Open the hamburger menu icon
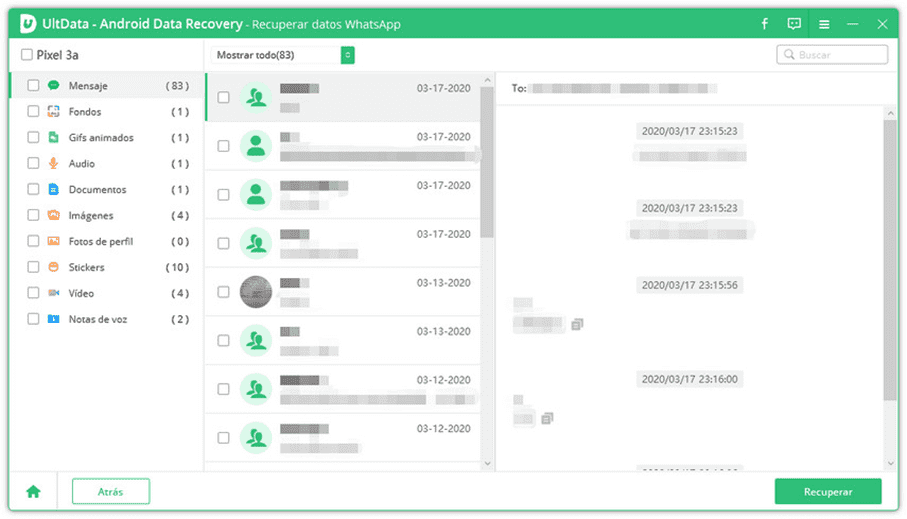The image size is (907, 519). tap(824, 24)
